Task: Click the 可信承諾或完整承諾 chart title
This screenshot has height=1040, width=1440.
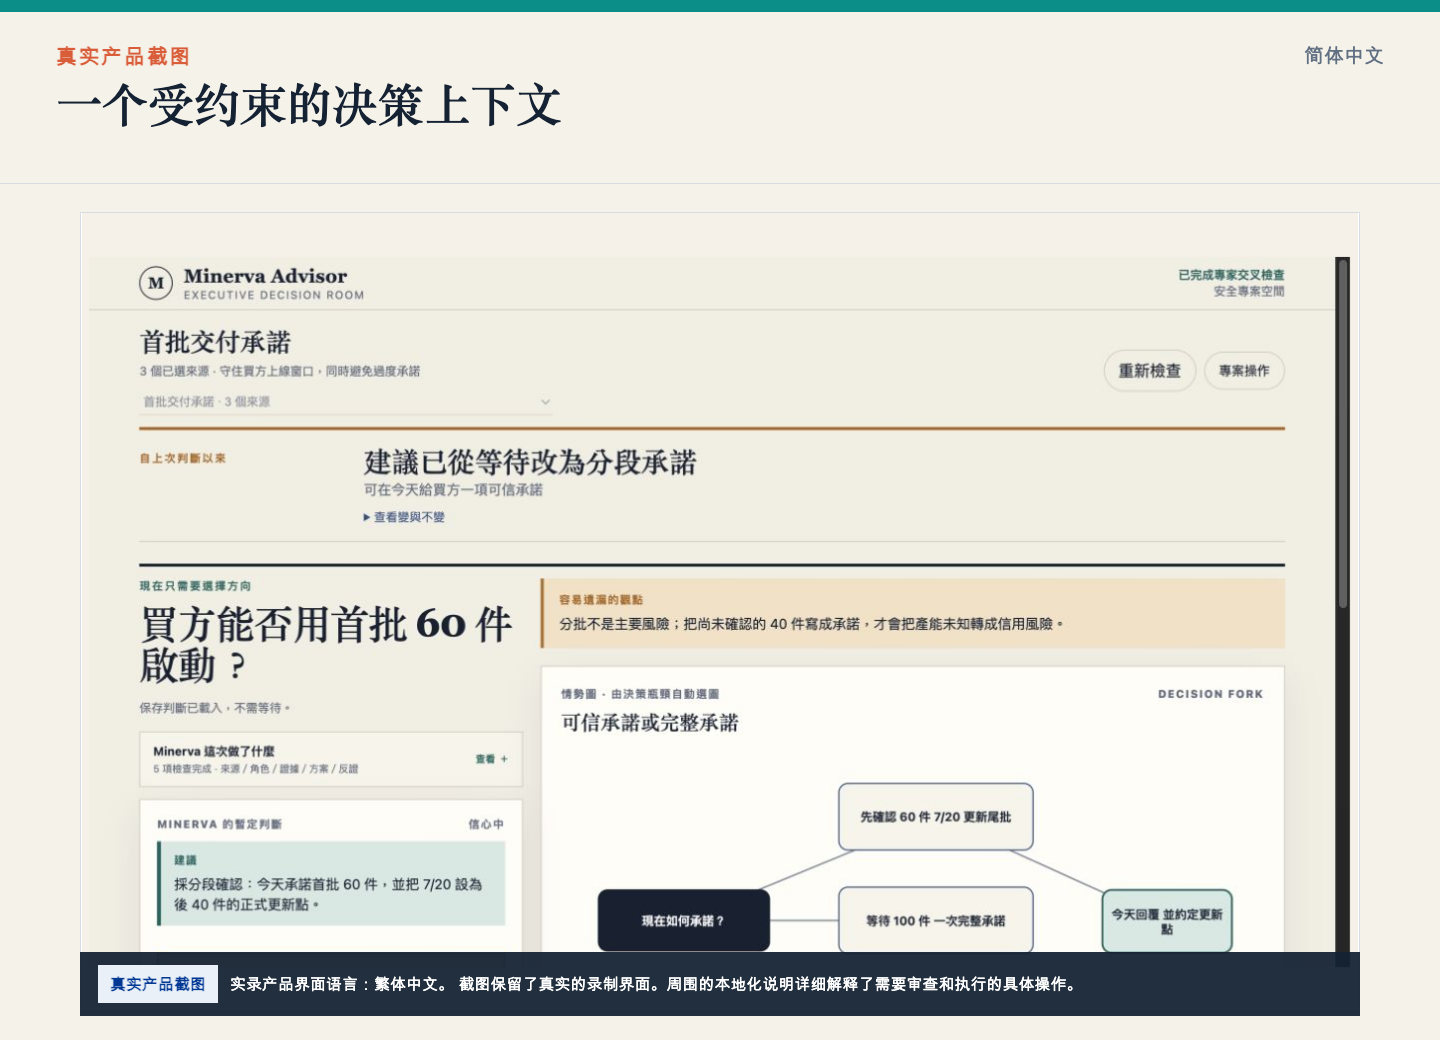Action: [650, 723]
